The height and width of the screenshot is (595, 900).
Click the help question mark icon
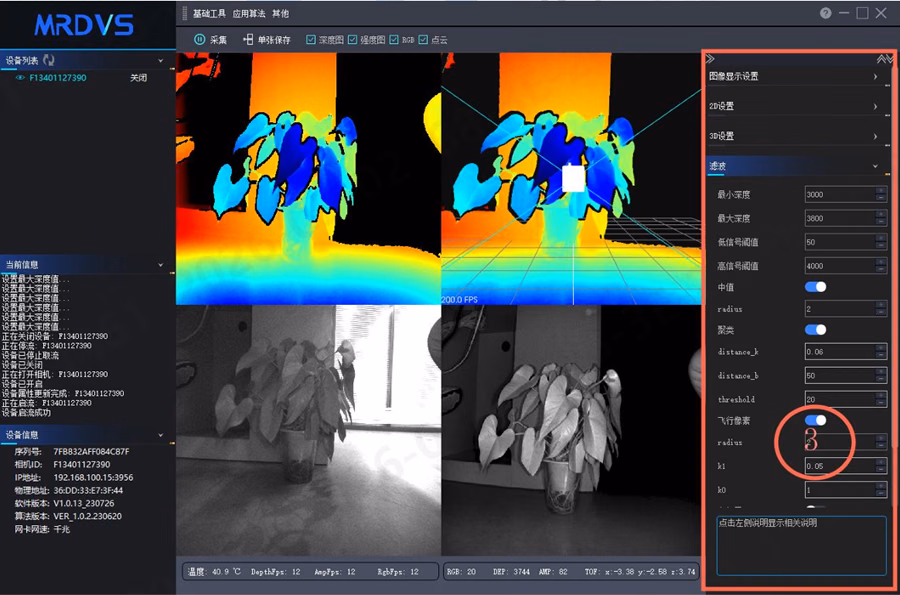[825, 13]
